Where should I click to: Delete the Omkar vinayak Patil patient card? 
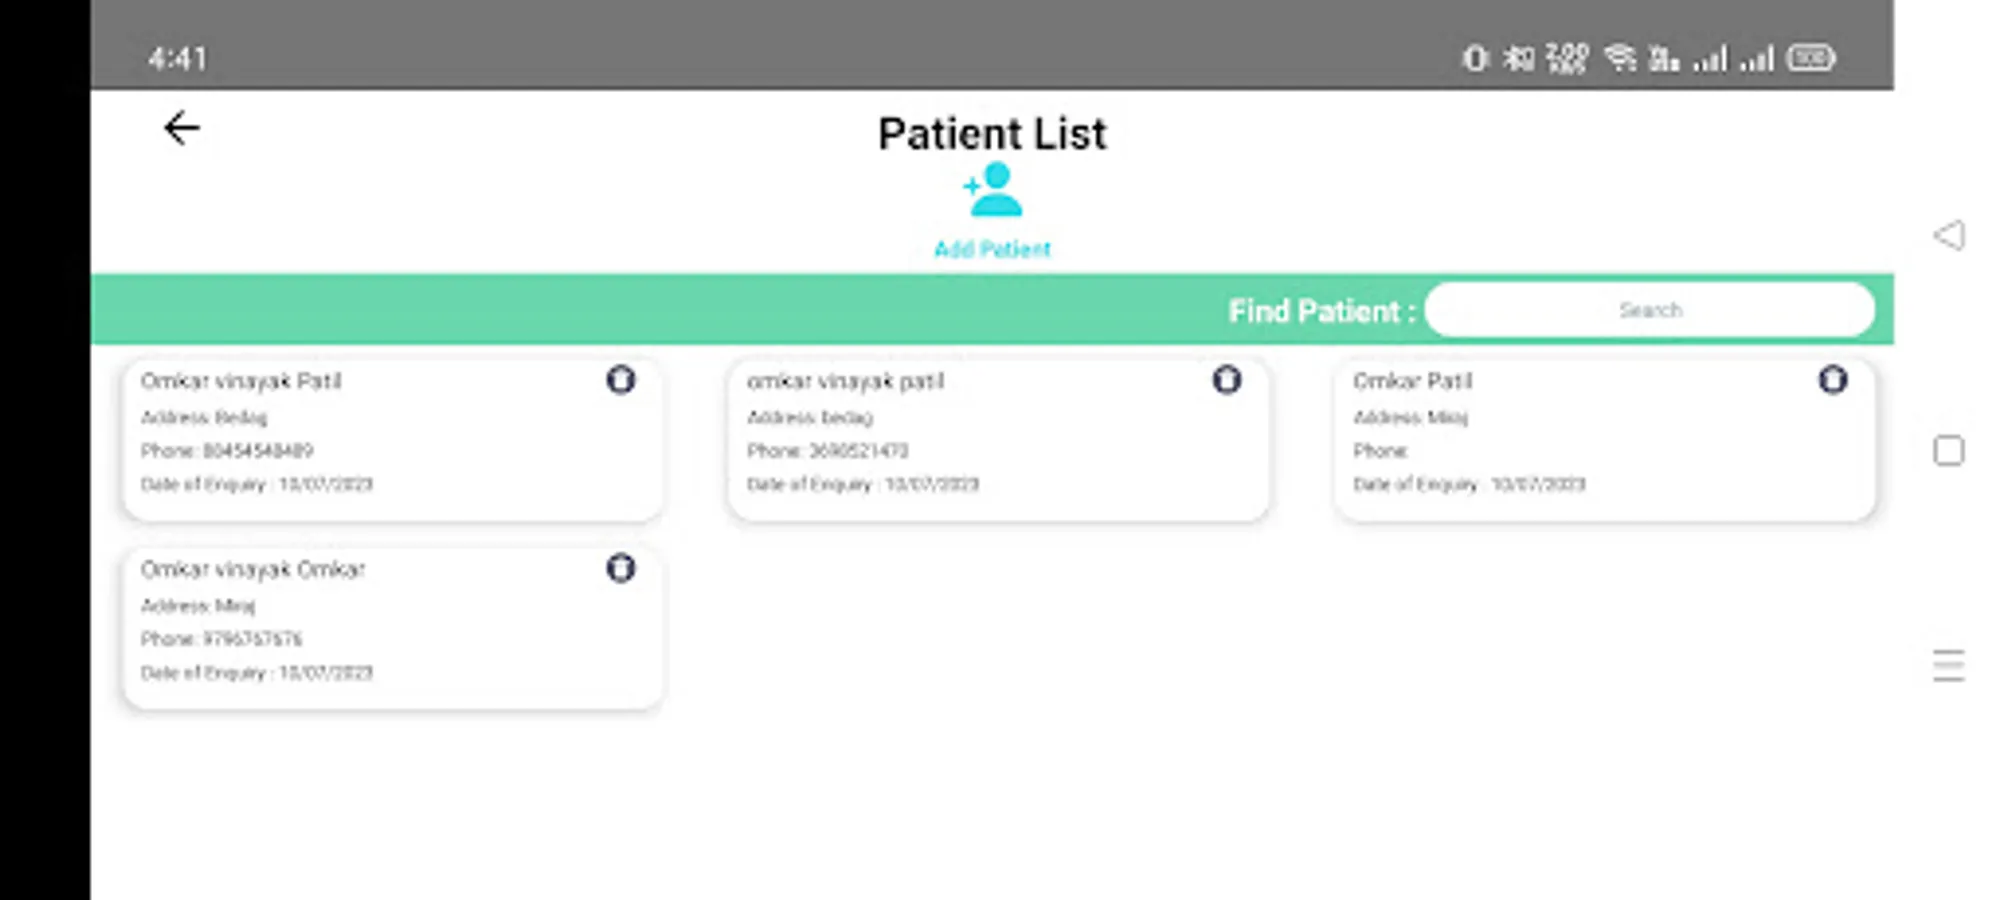tap(621, 380)
